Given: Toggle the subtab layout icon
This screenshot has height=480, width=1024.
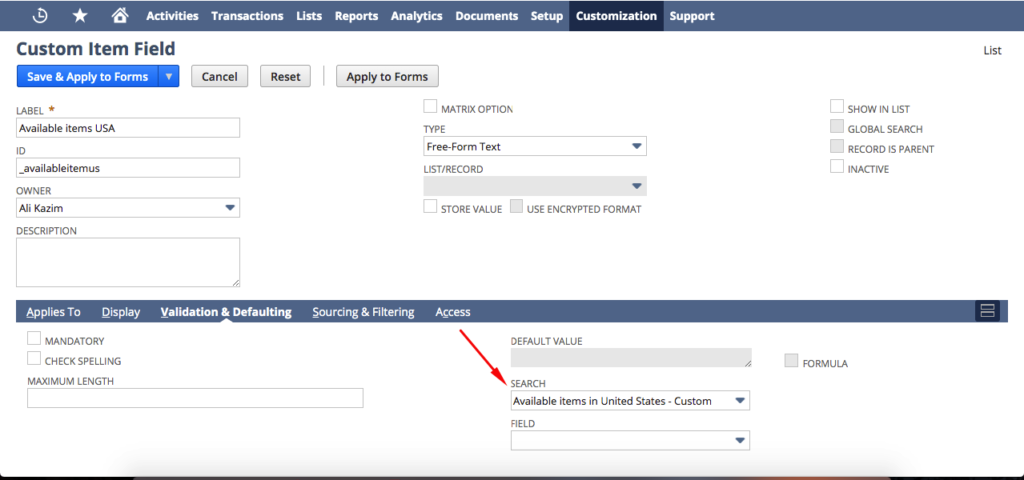Looking at the screenshot, I should click(987, 312).
